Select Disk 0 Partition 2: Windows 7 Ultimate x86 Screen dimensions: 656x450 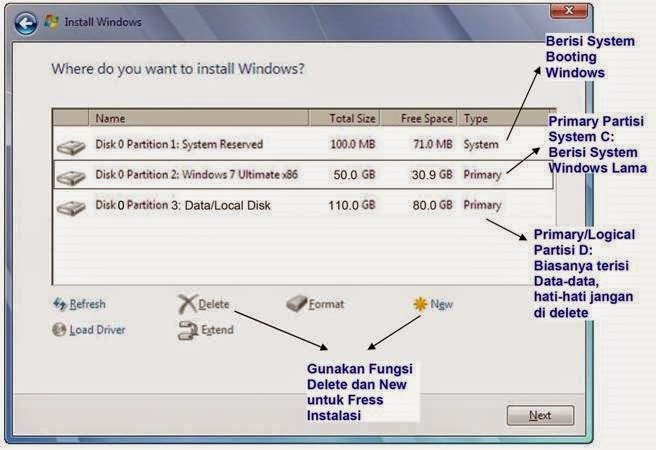pos(304,175)
